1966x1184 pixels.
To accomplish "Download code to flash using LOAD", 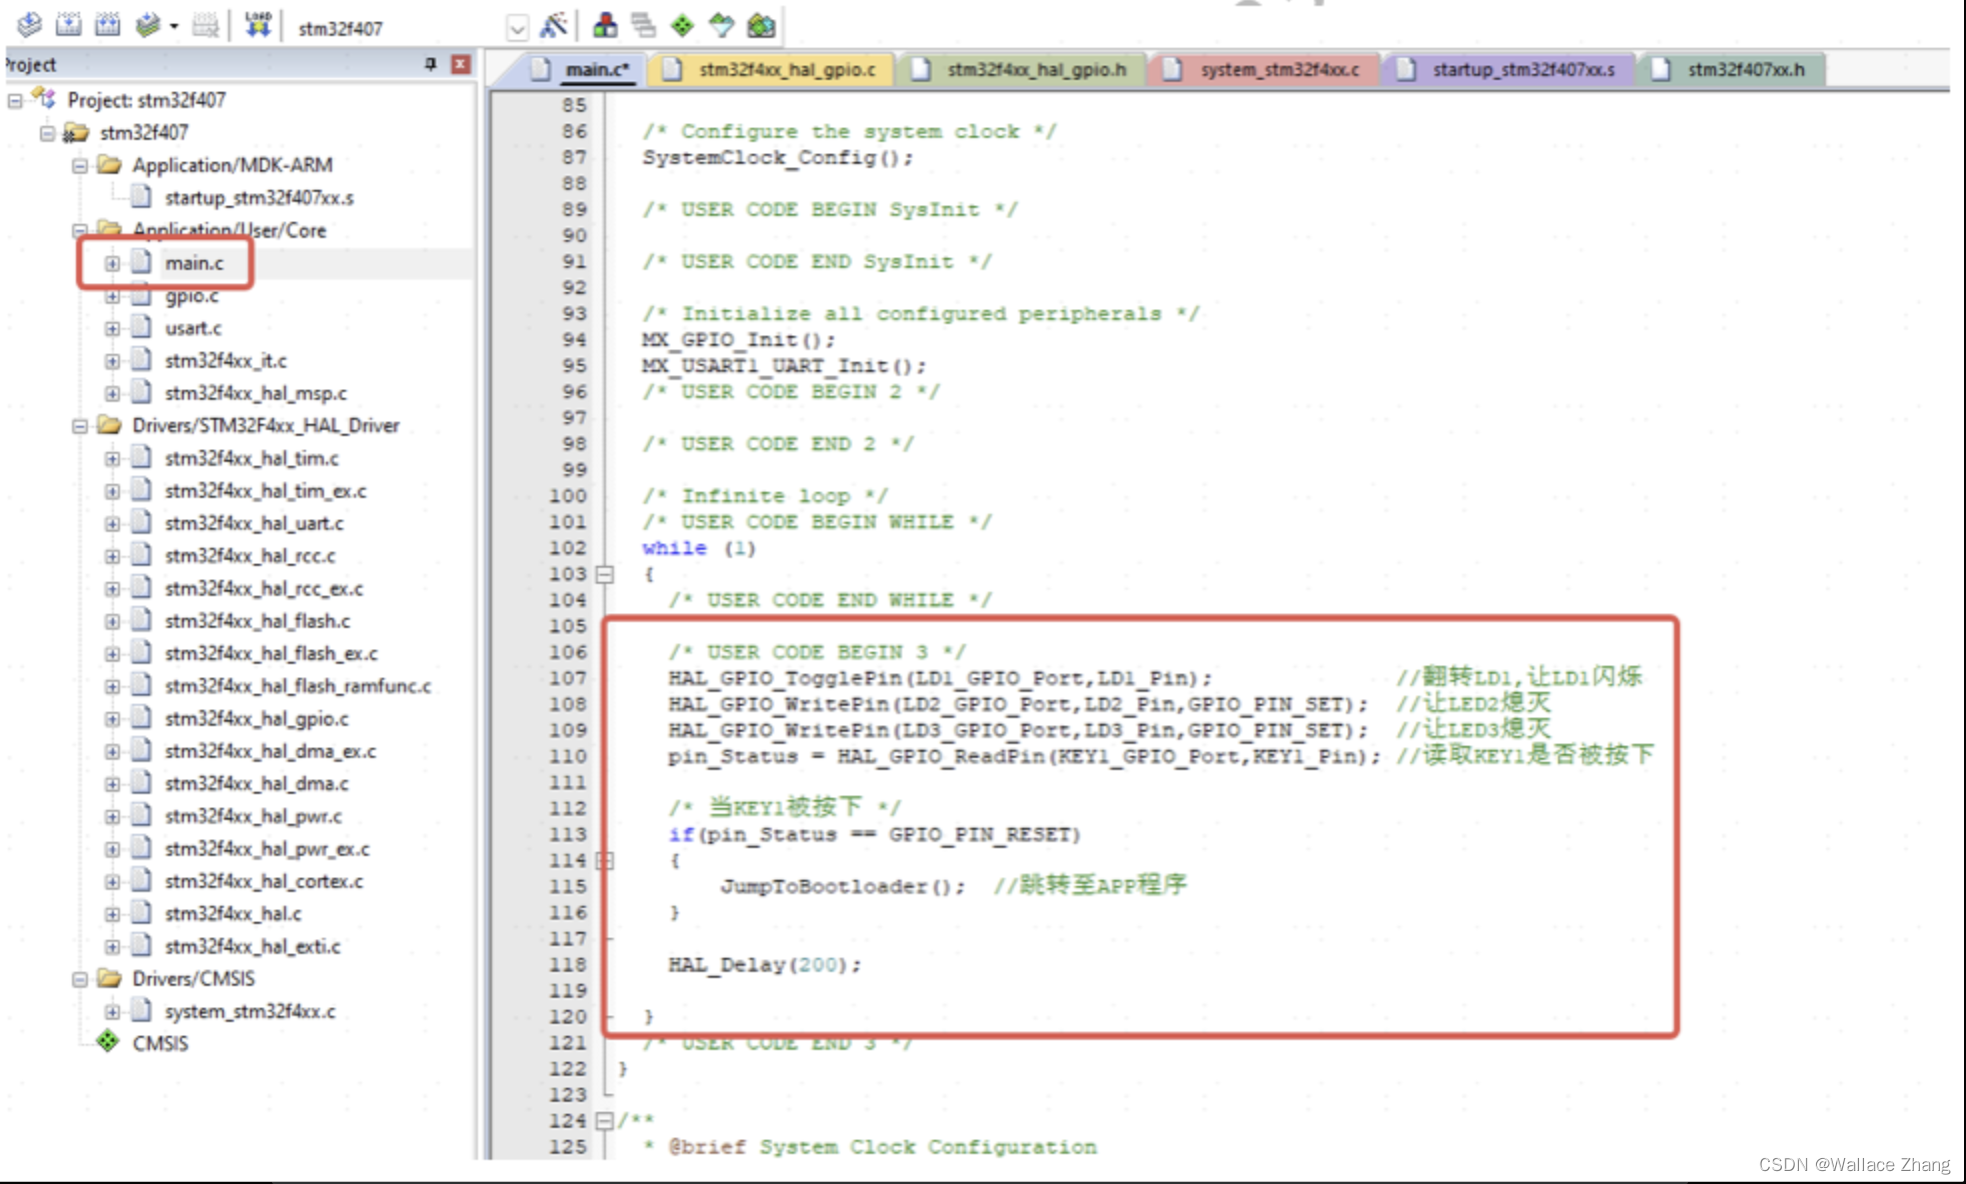I will click(258, 25).
